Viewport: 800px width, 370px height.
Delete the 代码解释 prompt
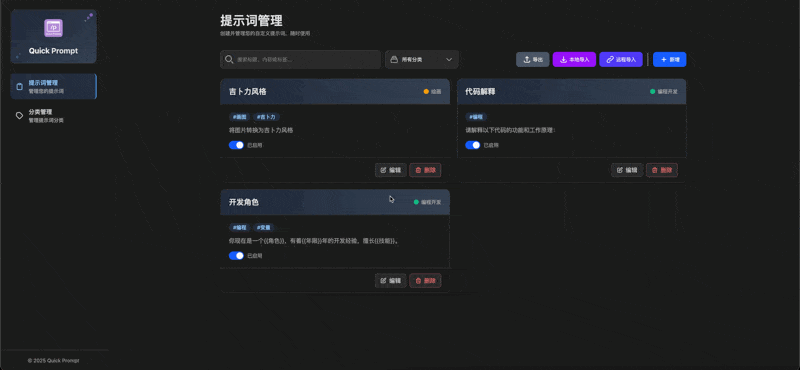pyautogui.click(x=662, y=170)
